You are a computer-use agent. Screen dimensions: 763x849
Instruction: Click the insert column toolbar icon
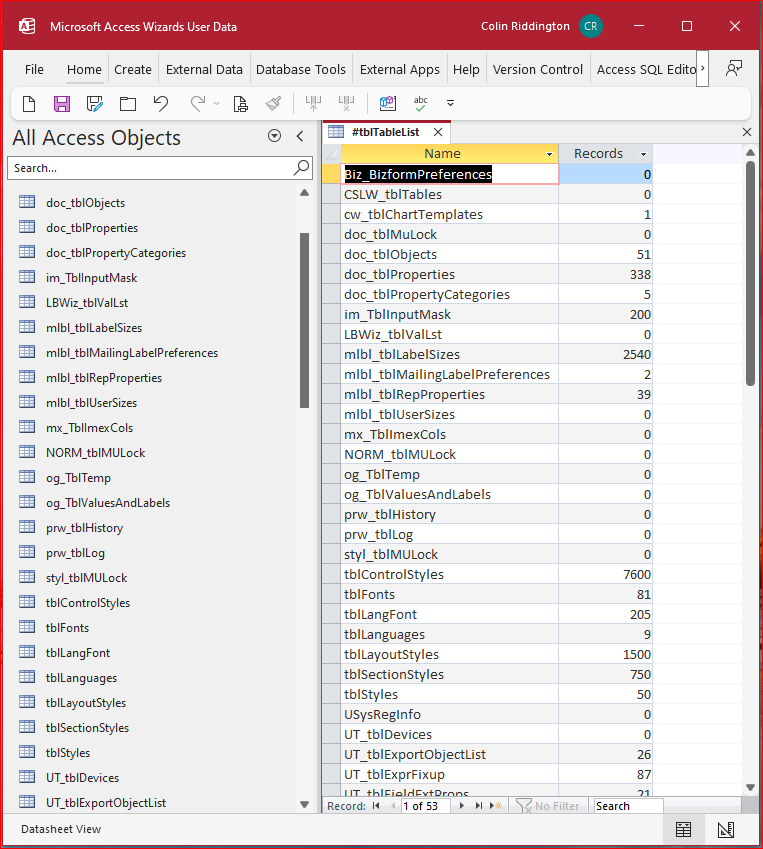[313, 103]
